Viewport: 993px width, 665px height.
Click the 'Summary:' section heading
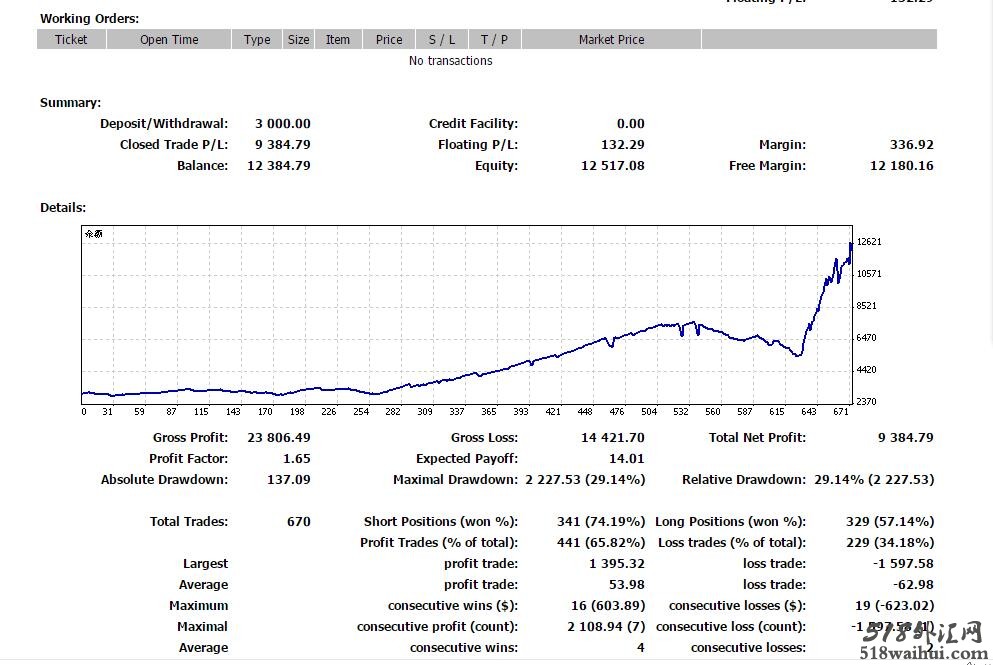(70, 103)
